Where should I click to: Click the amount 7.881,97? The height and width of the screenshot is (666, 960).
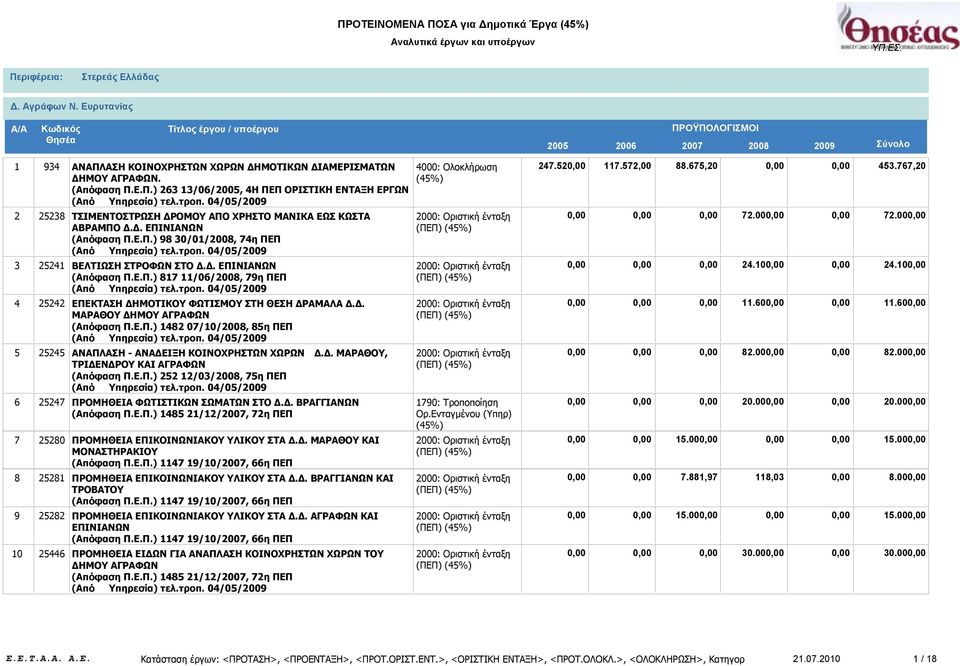(699, 477)
